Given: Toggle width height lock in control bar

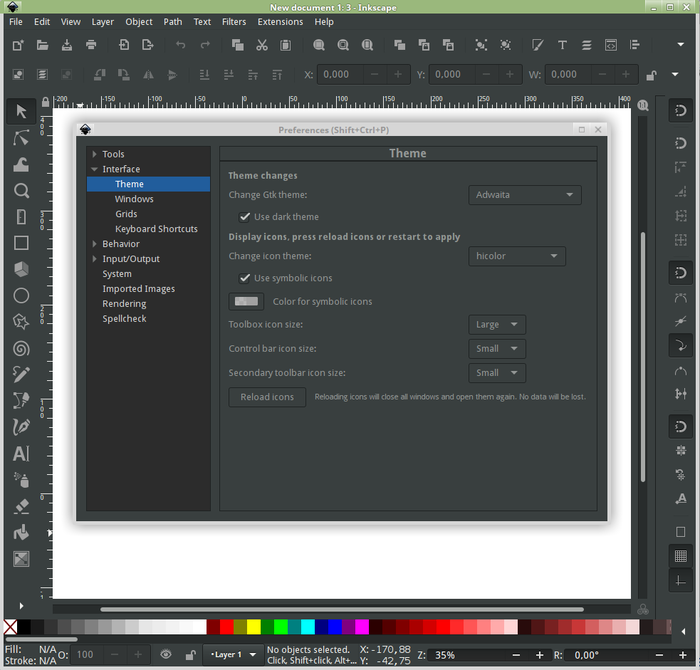Looking at the screenshot, I should click(651, 75).
